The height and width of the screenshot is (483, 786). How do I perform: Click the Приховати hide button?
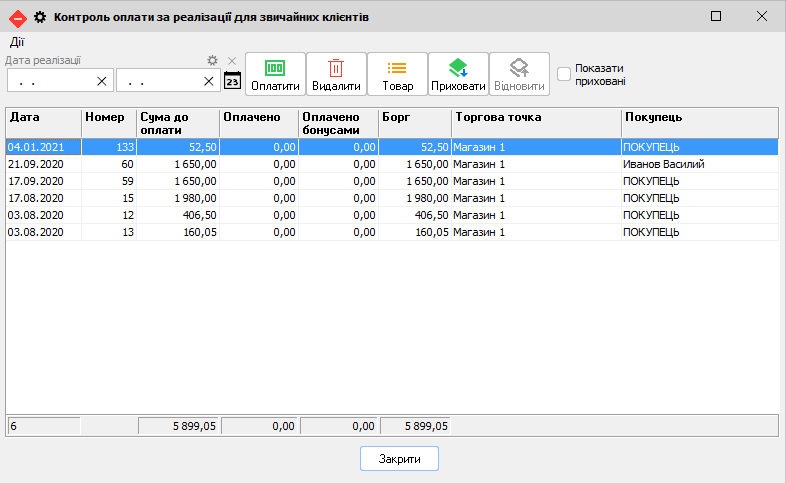[458, 75]
